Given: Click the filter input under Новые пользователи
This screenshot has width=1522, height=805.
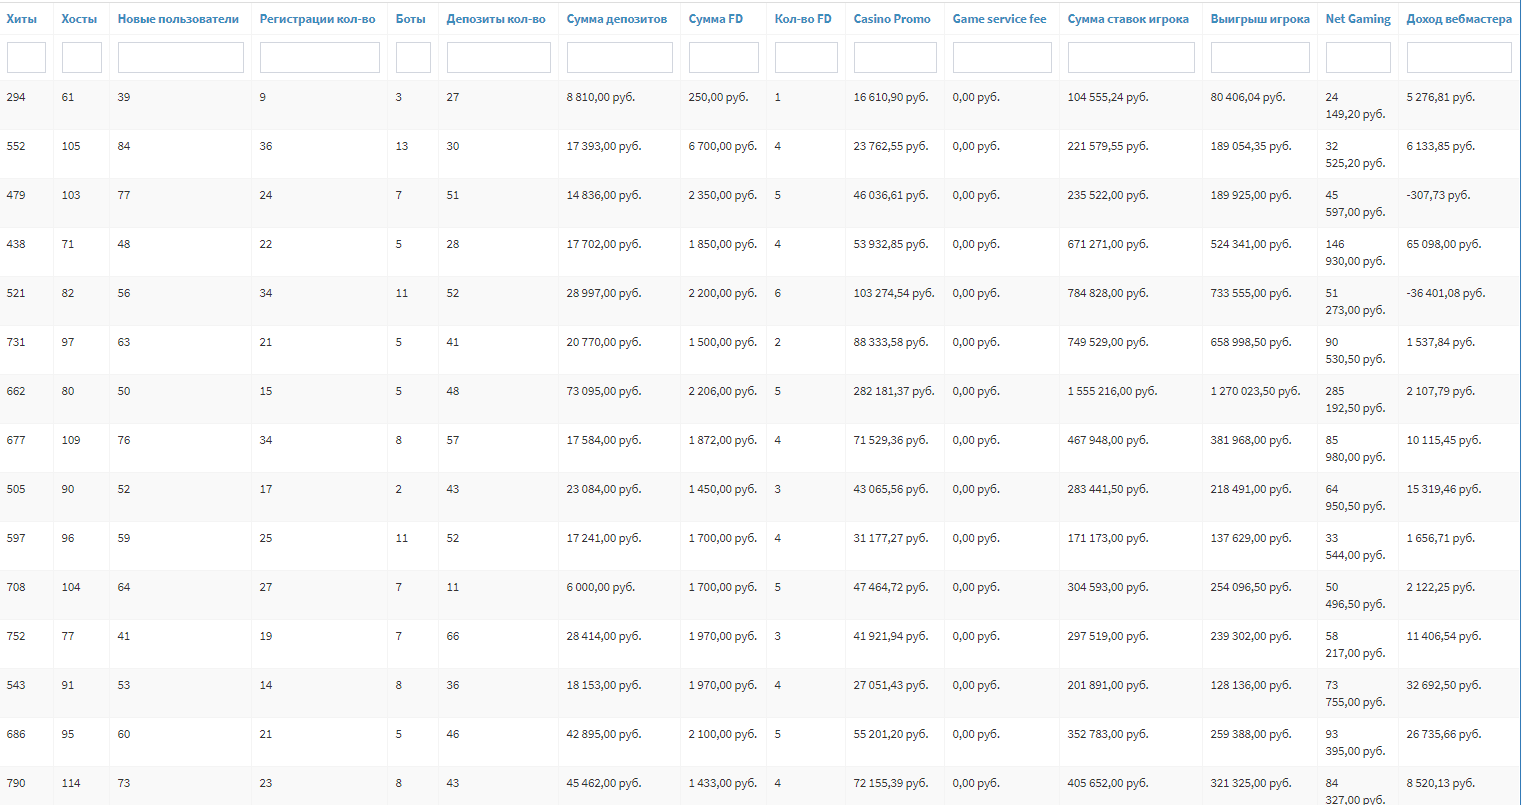Looking at the screenshot, I should point(180,58).
